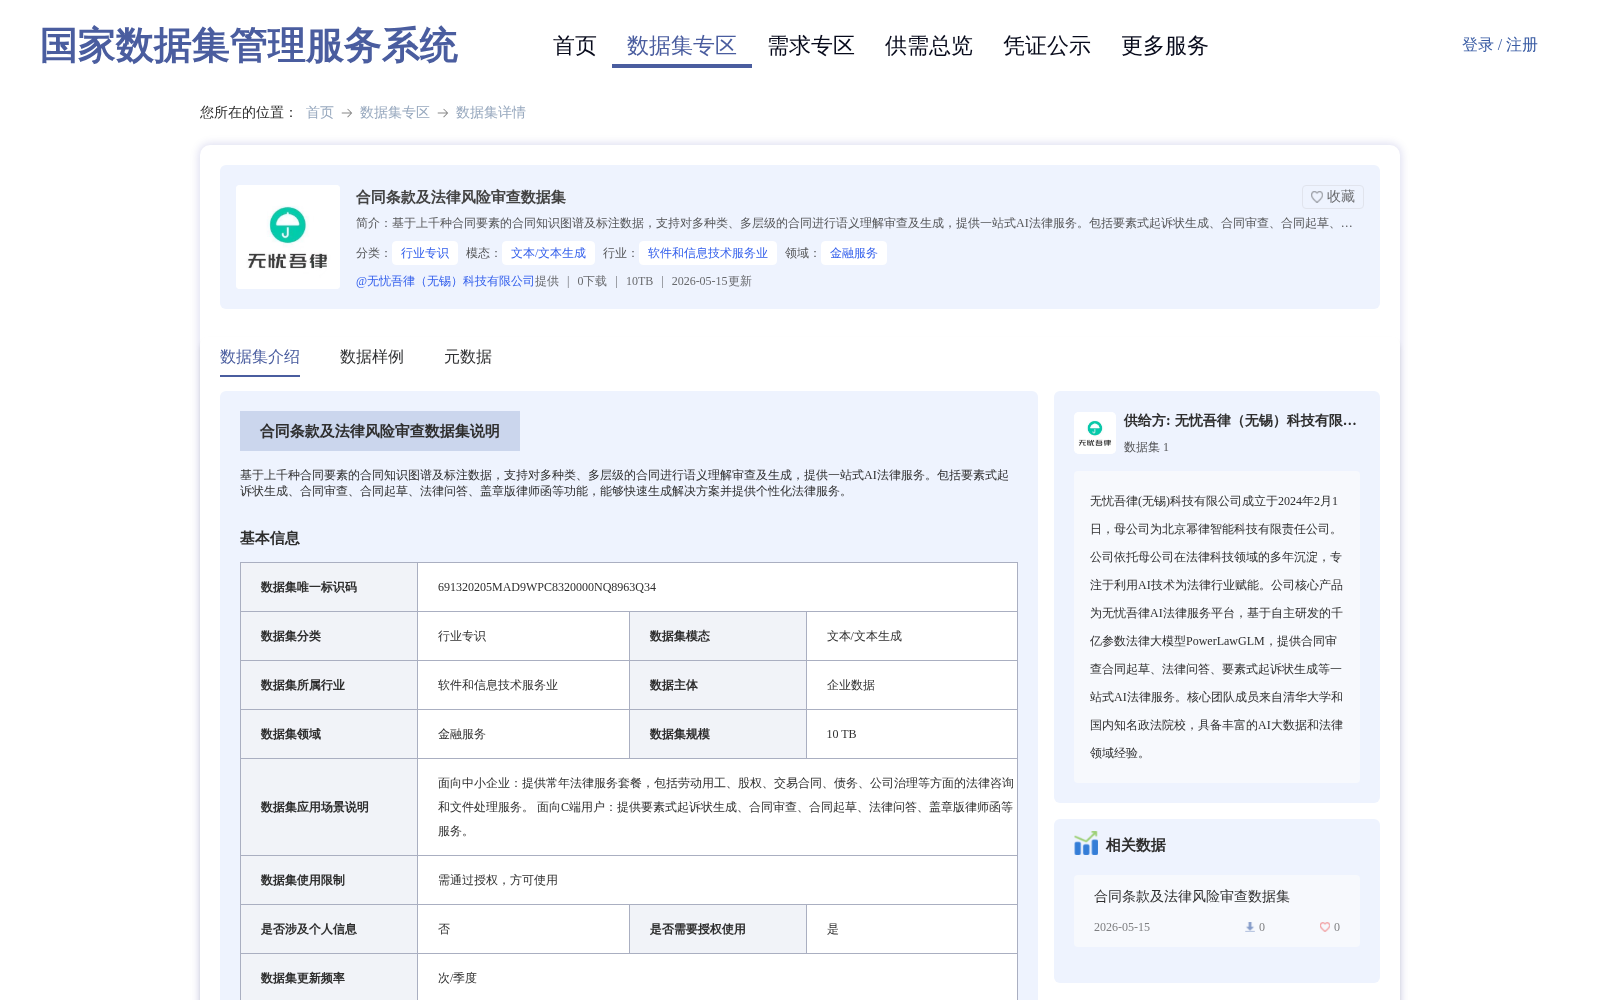Viewport: 1600px width, 1000px height.
Task: Click the 2026-05-15 date in related card
Action: tap(1122, 927)
